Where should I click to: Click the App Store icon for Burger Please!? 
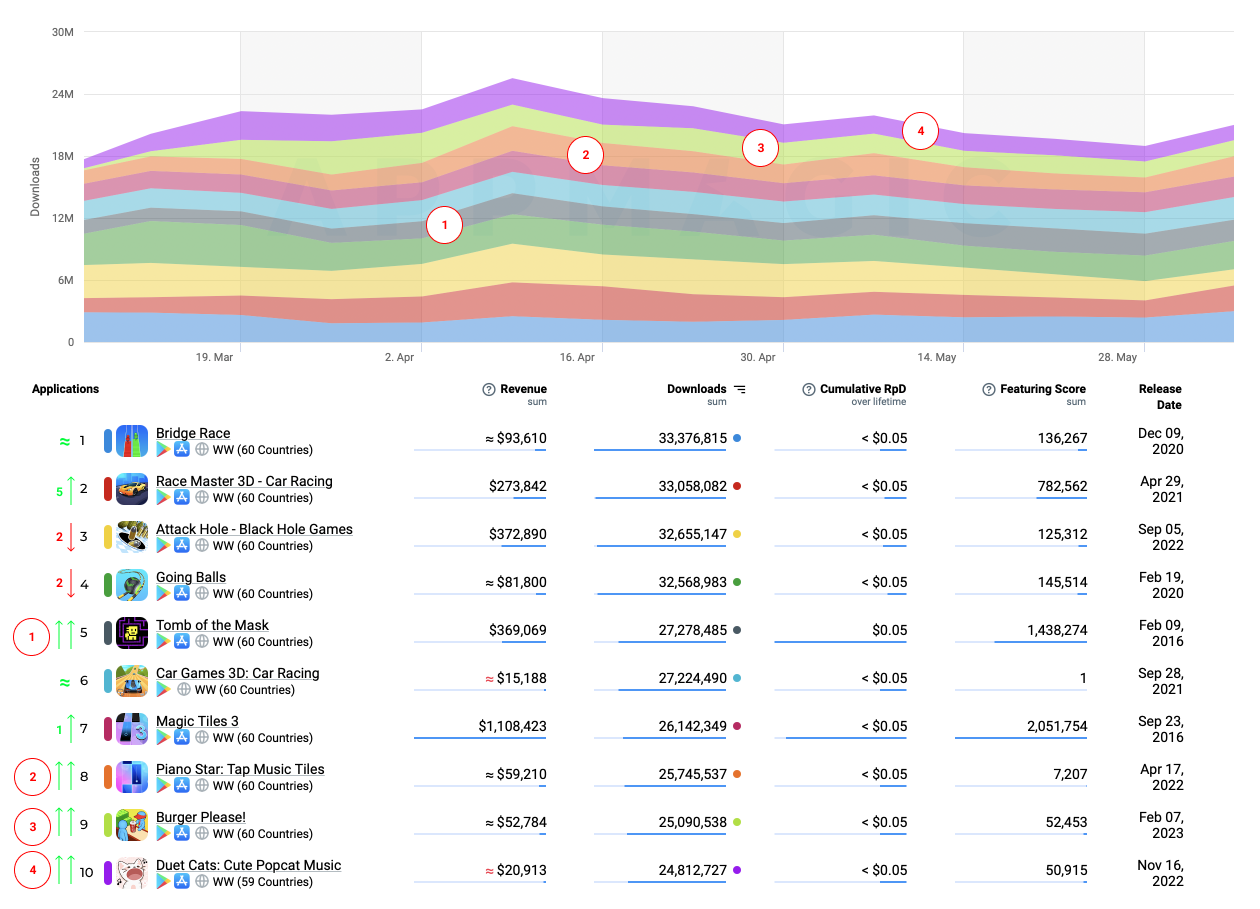181,833
